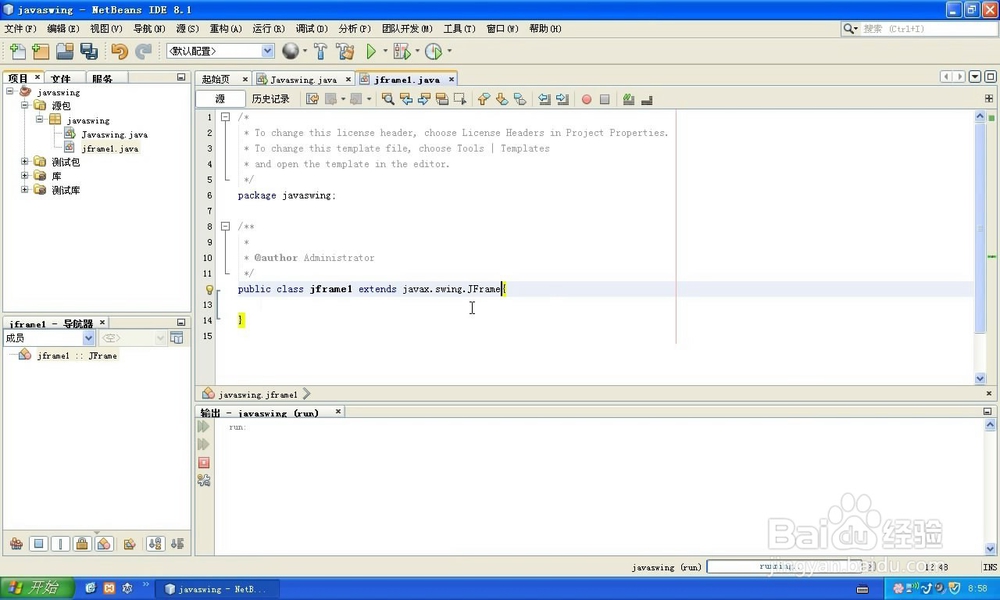Collapse the javaswing project node

10,91
